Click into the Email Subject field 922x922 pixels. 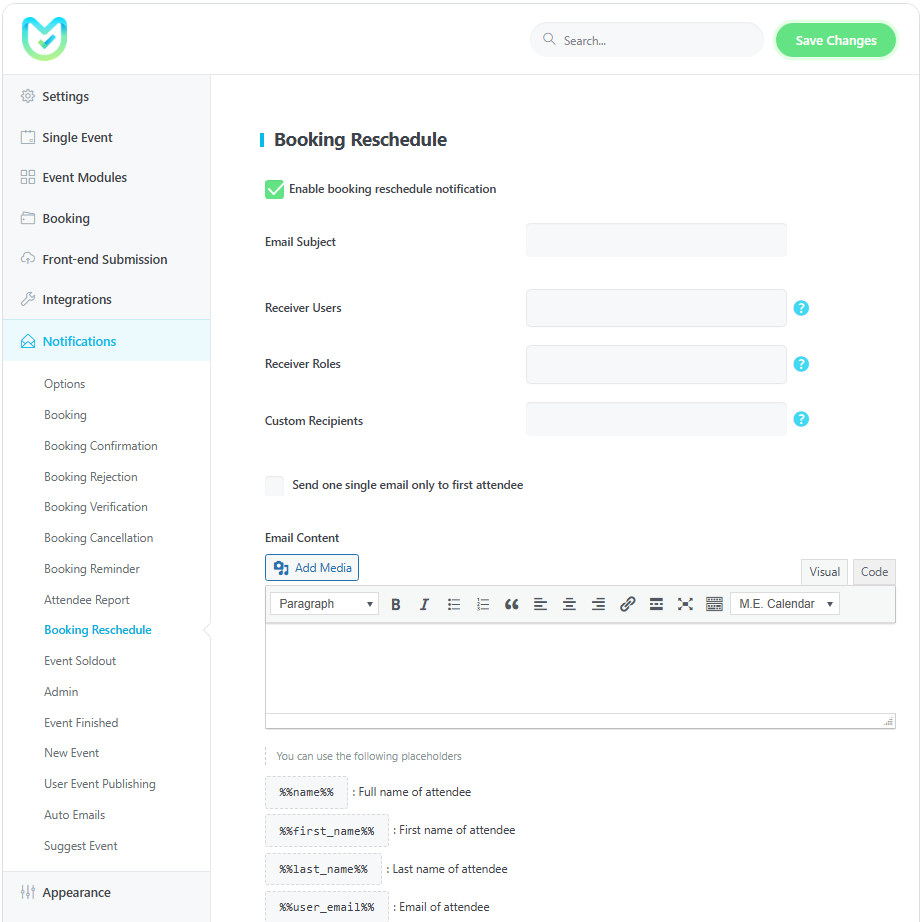pyautogui.click(x=656, y=241)
